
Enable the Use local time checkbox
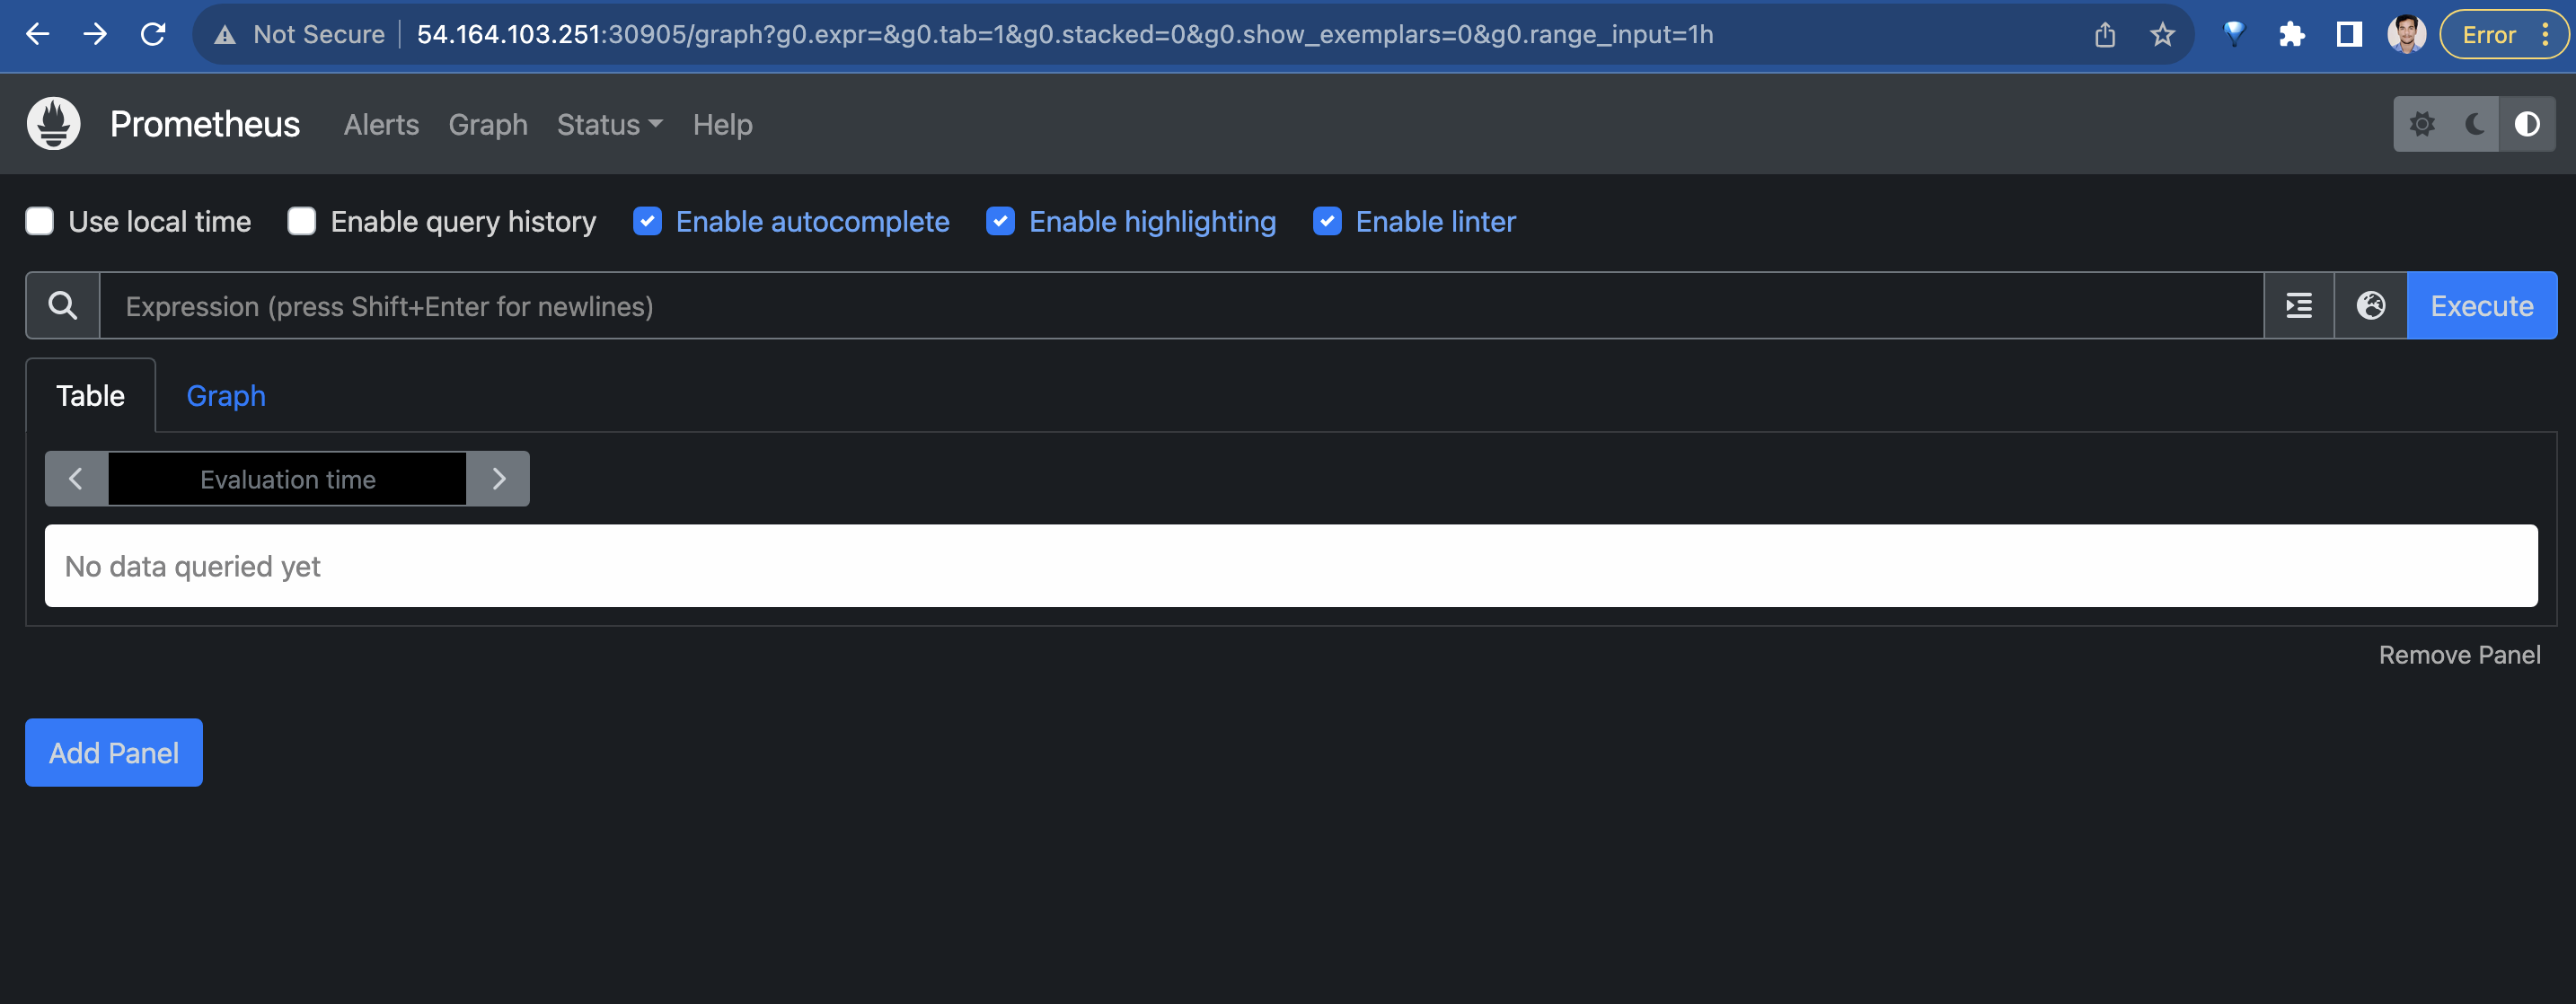point(40,221)
